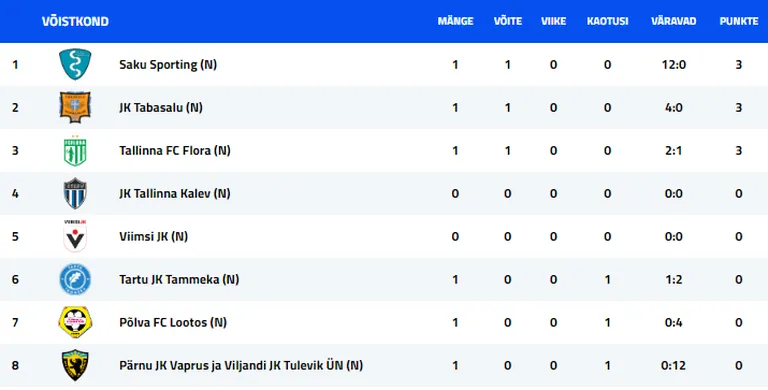The width and height of the screenshot is (768, 390).
Task: Sort table by VÄRAVAD header
Action: tap(673, 22)
